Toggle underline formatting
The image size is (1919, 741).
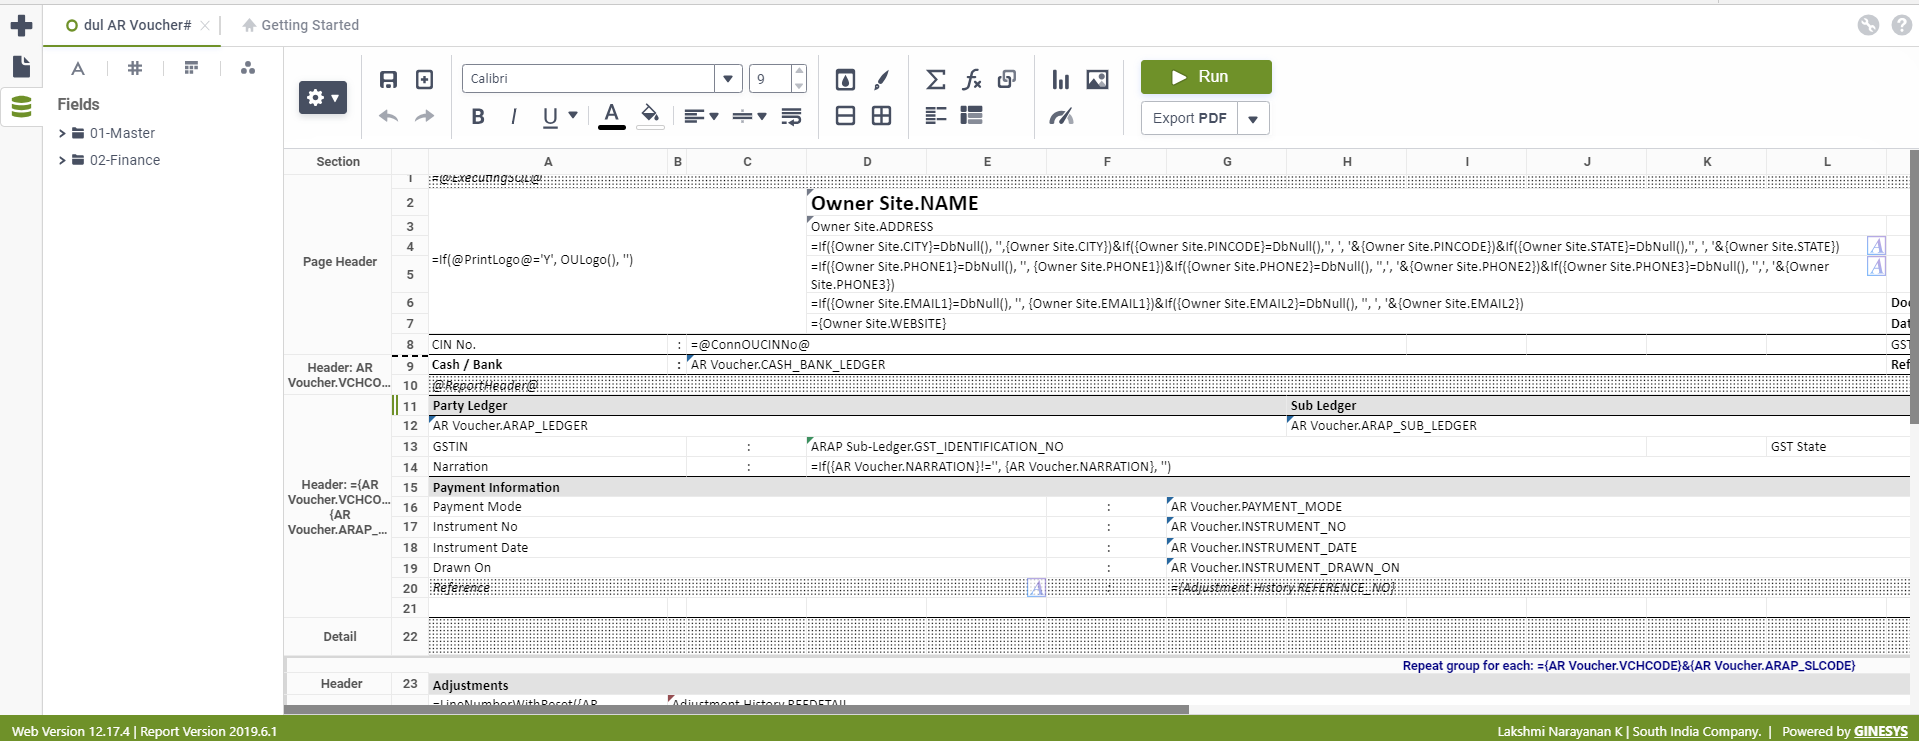tap(550, 117)
